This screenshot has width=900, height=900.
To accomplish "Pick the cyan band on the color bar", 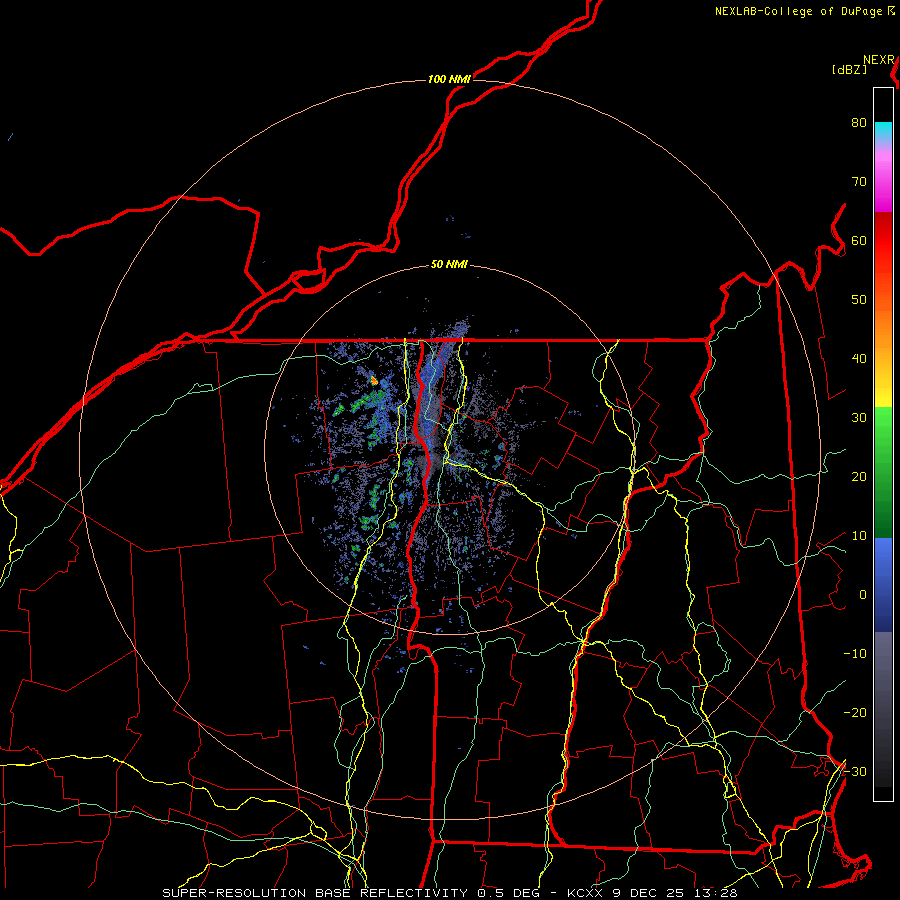I will 883,132.
